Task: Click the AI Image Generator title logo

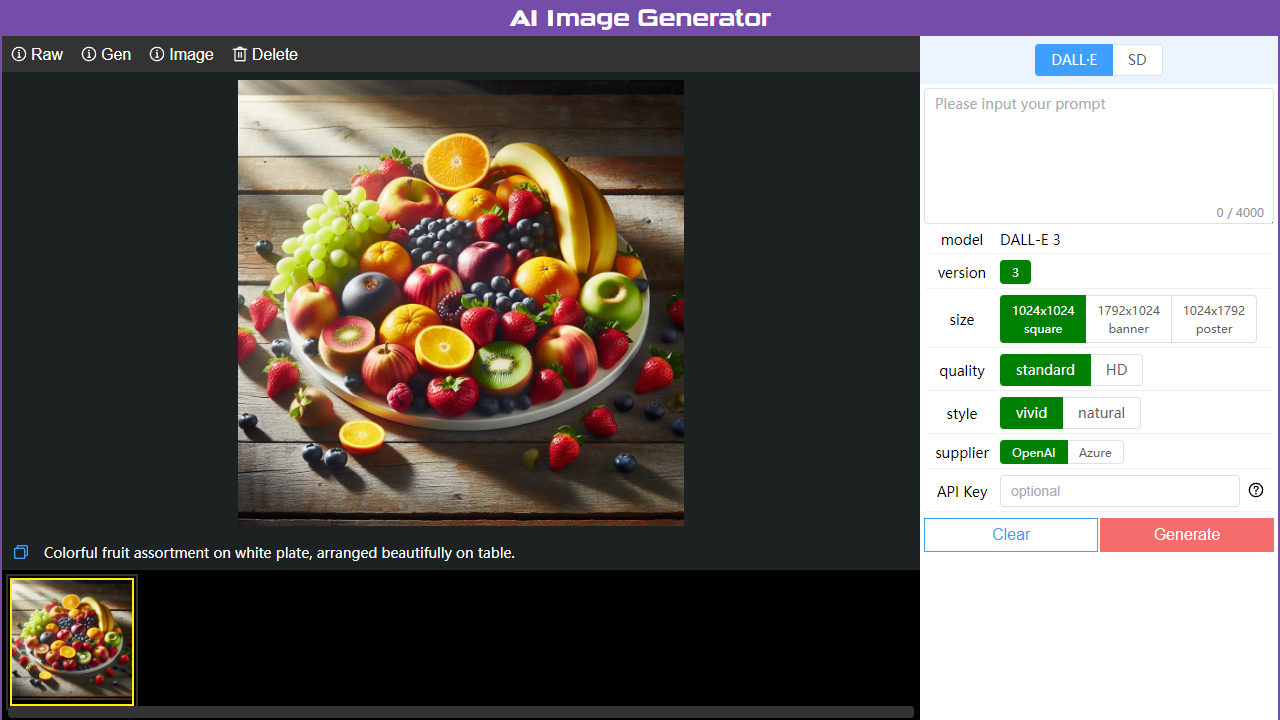Action: 640,17
